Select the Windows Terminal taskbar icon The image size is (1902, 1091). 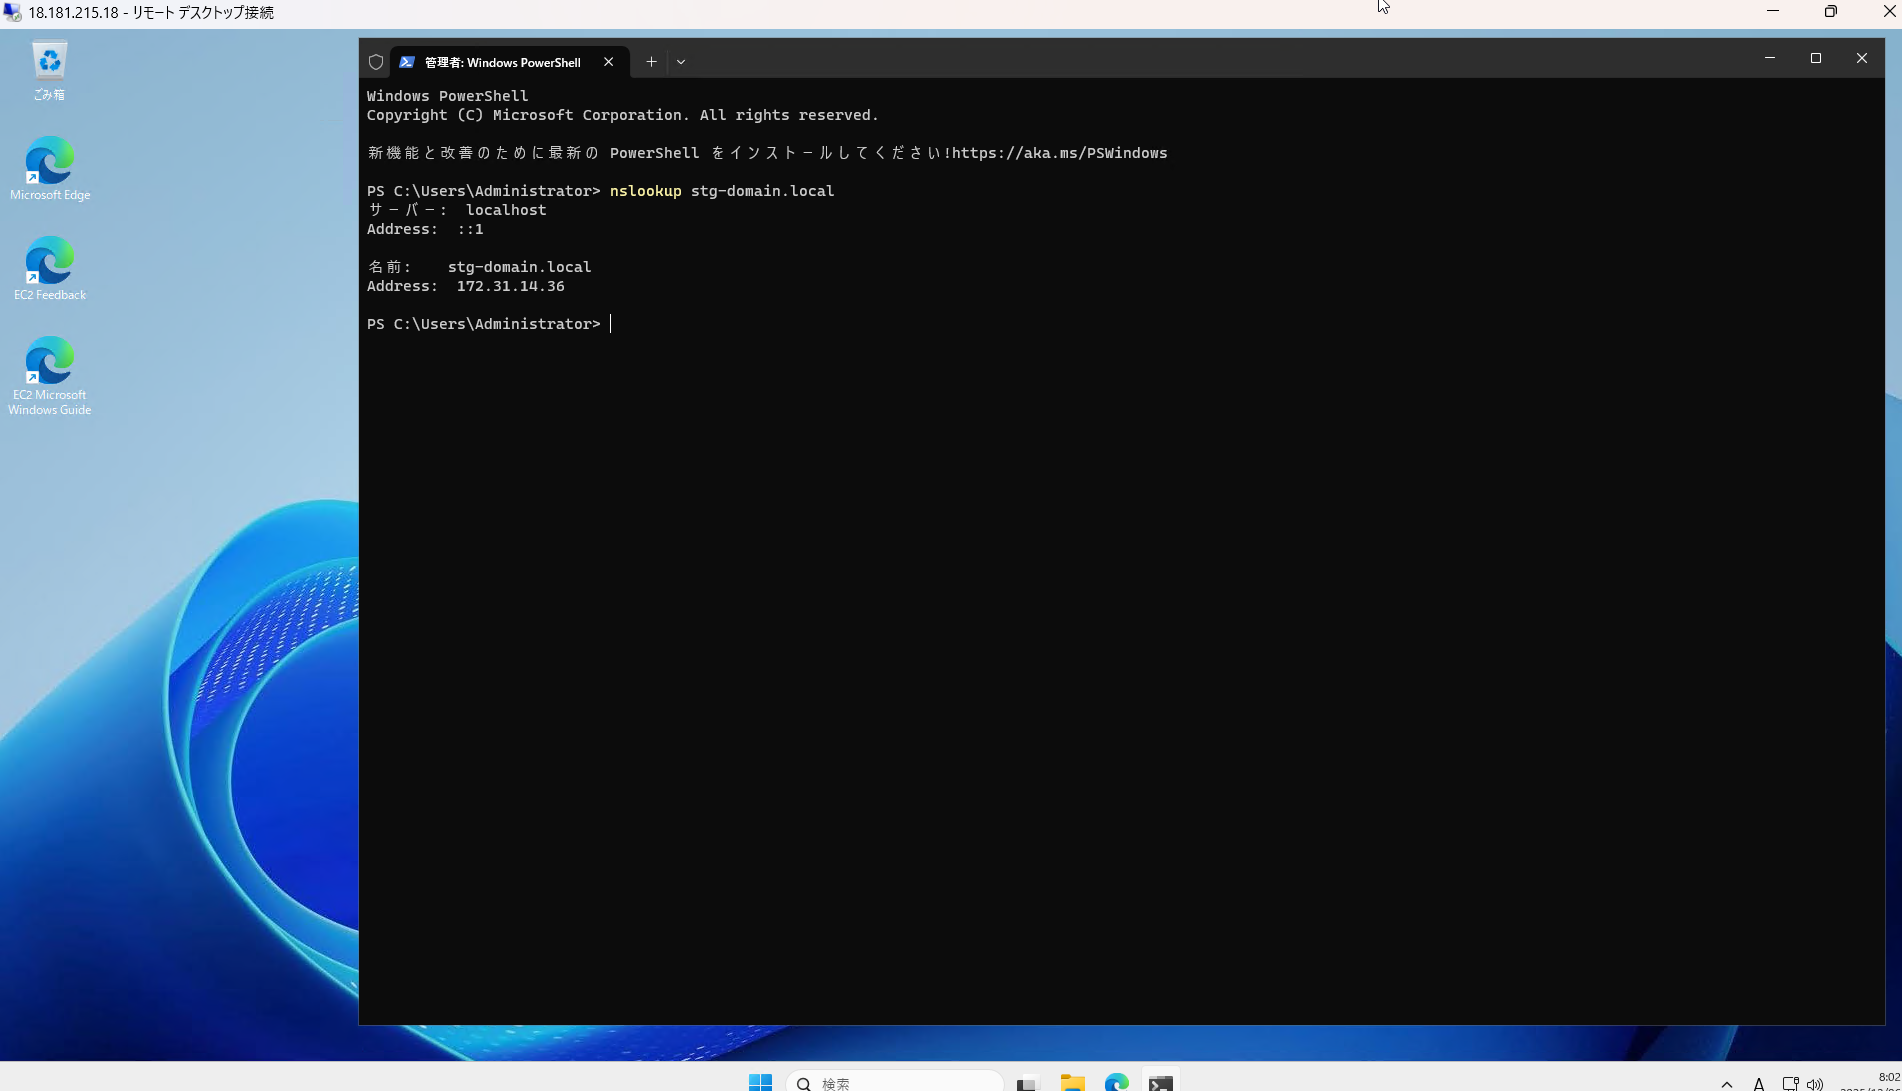(x=1160, y=1083)
